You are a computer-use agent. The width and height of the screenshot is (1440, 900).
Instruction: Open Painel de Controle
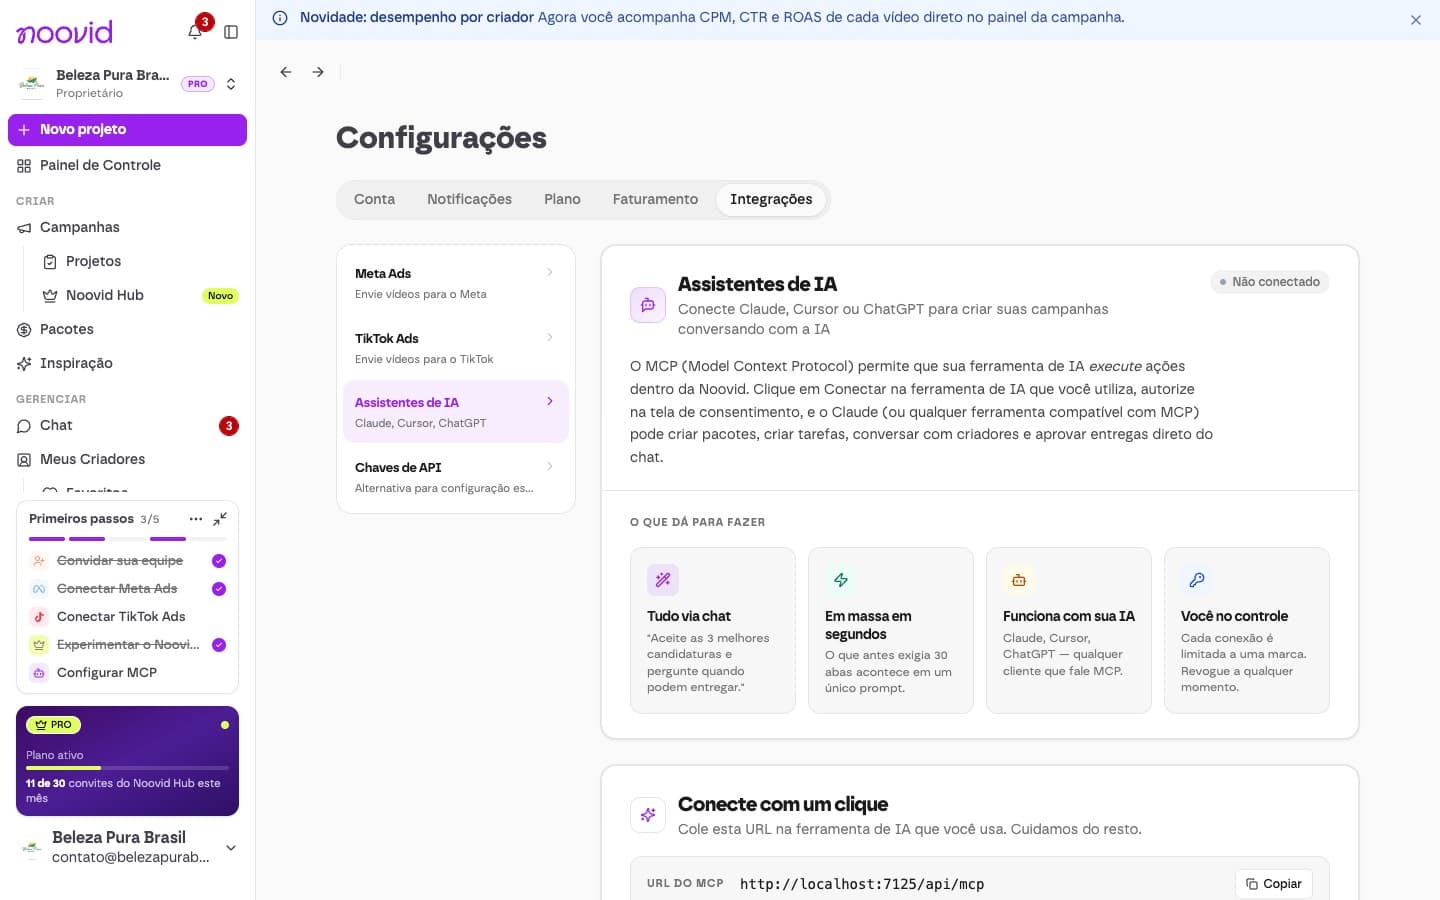point(127,166)
